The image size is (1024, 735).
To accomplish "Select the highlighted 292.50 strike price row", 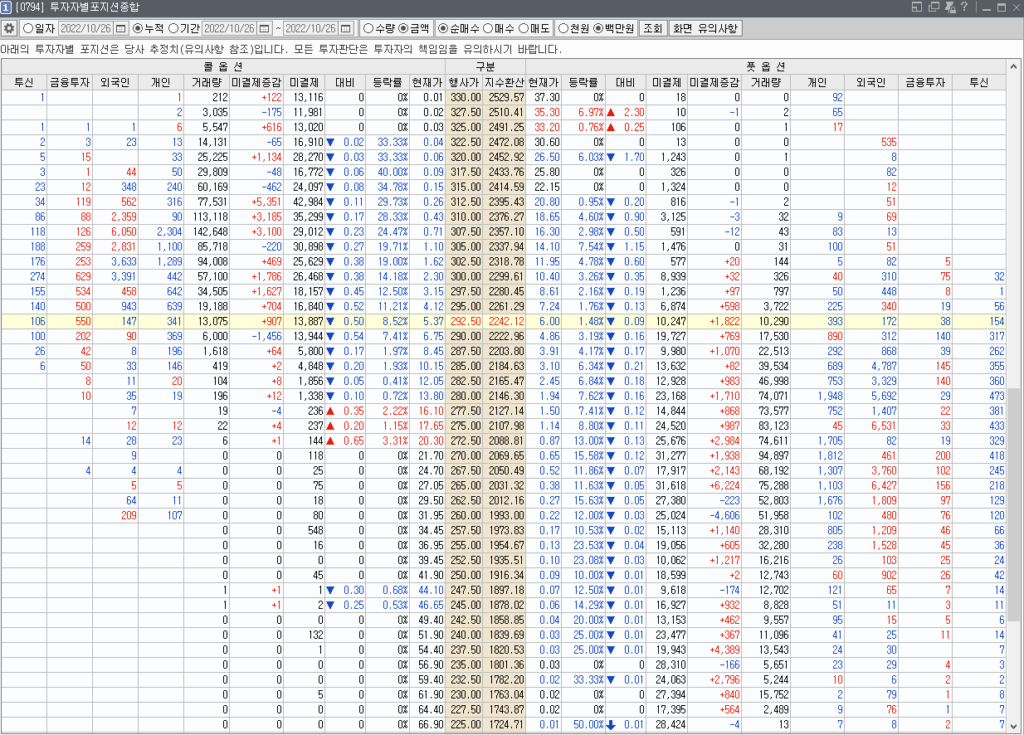I will click(x=464, y=322).
